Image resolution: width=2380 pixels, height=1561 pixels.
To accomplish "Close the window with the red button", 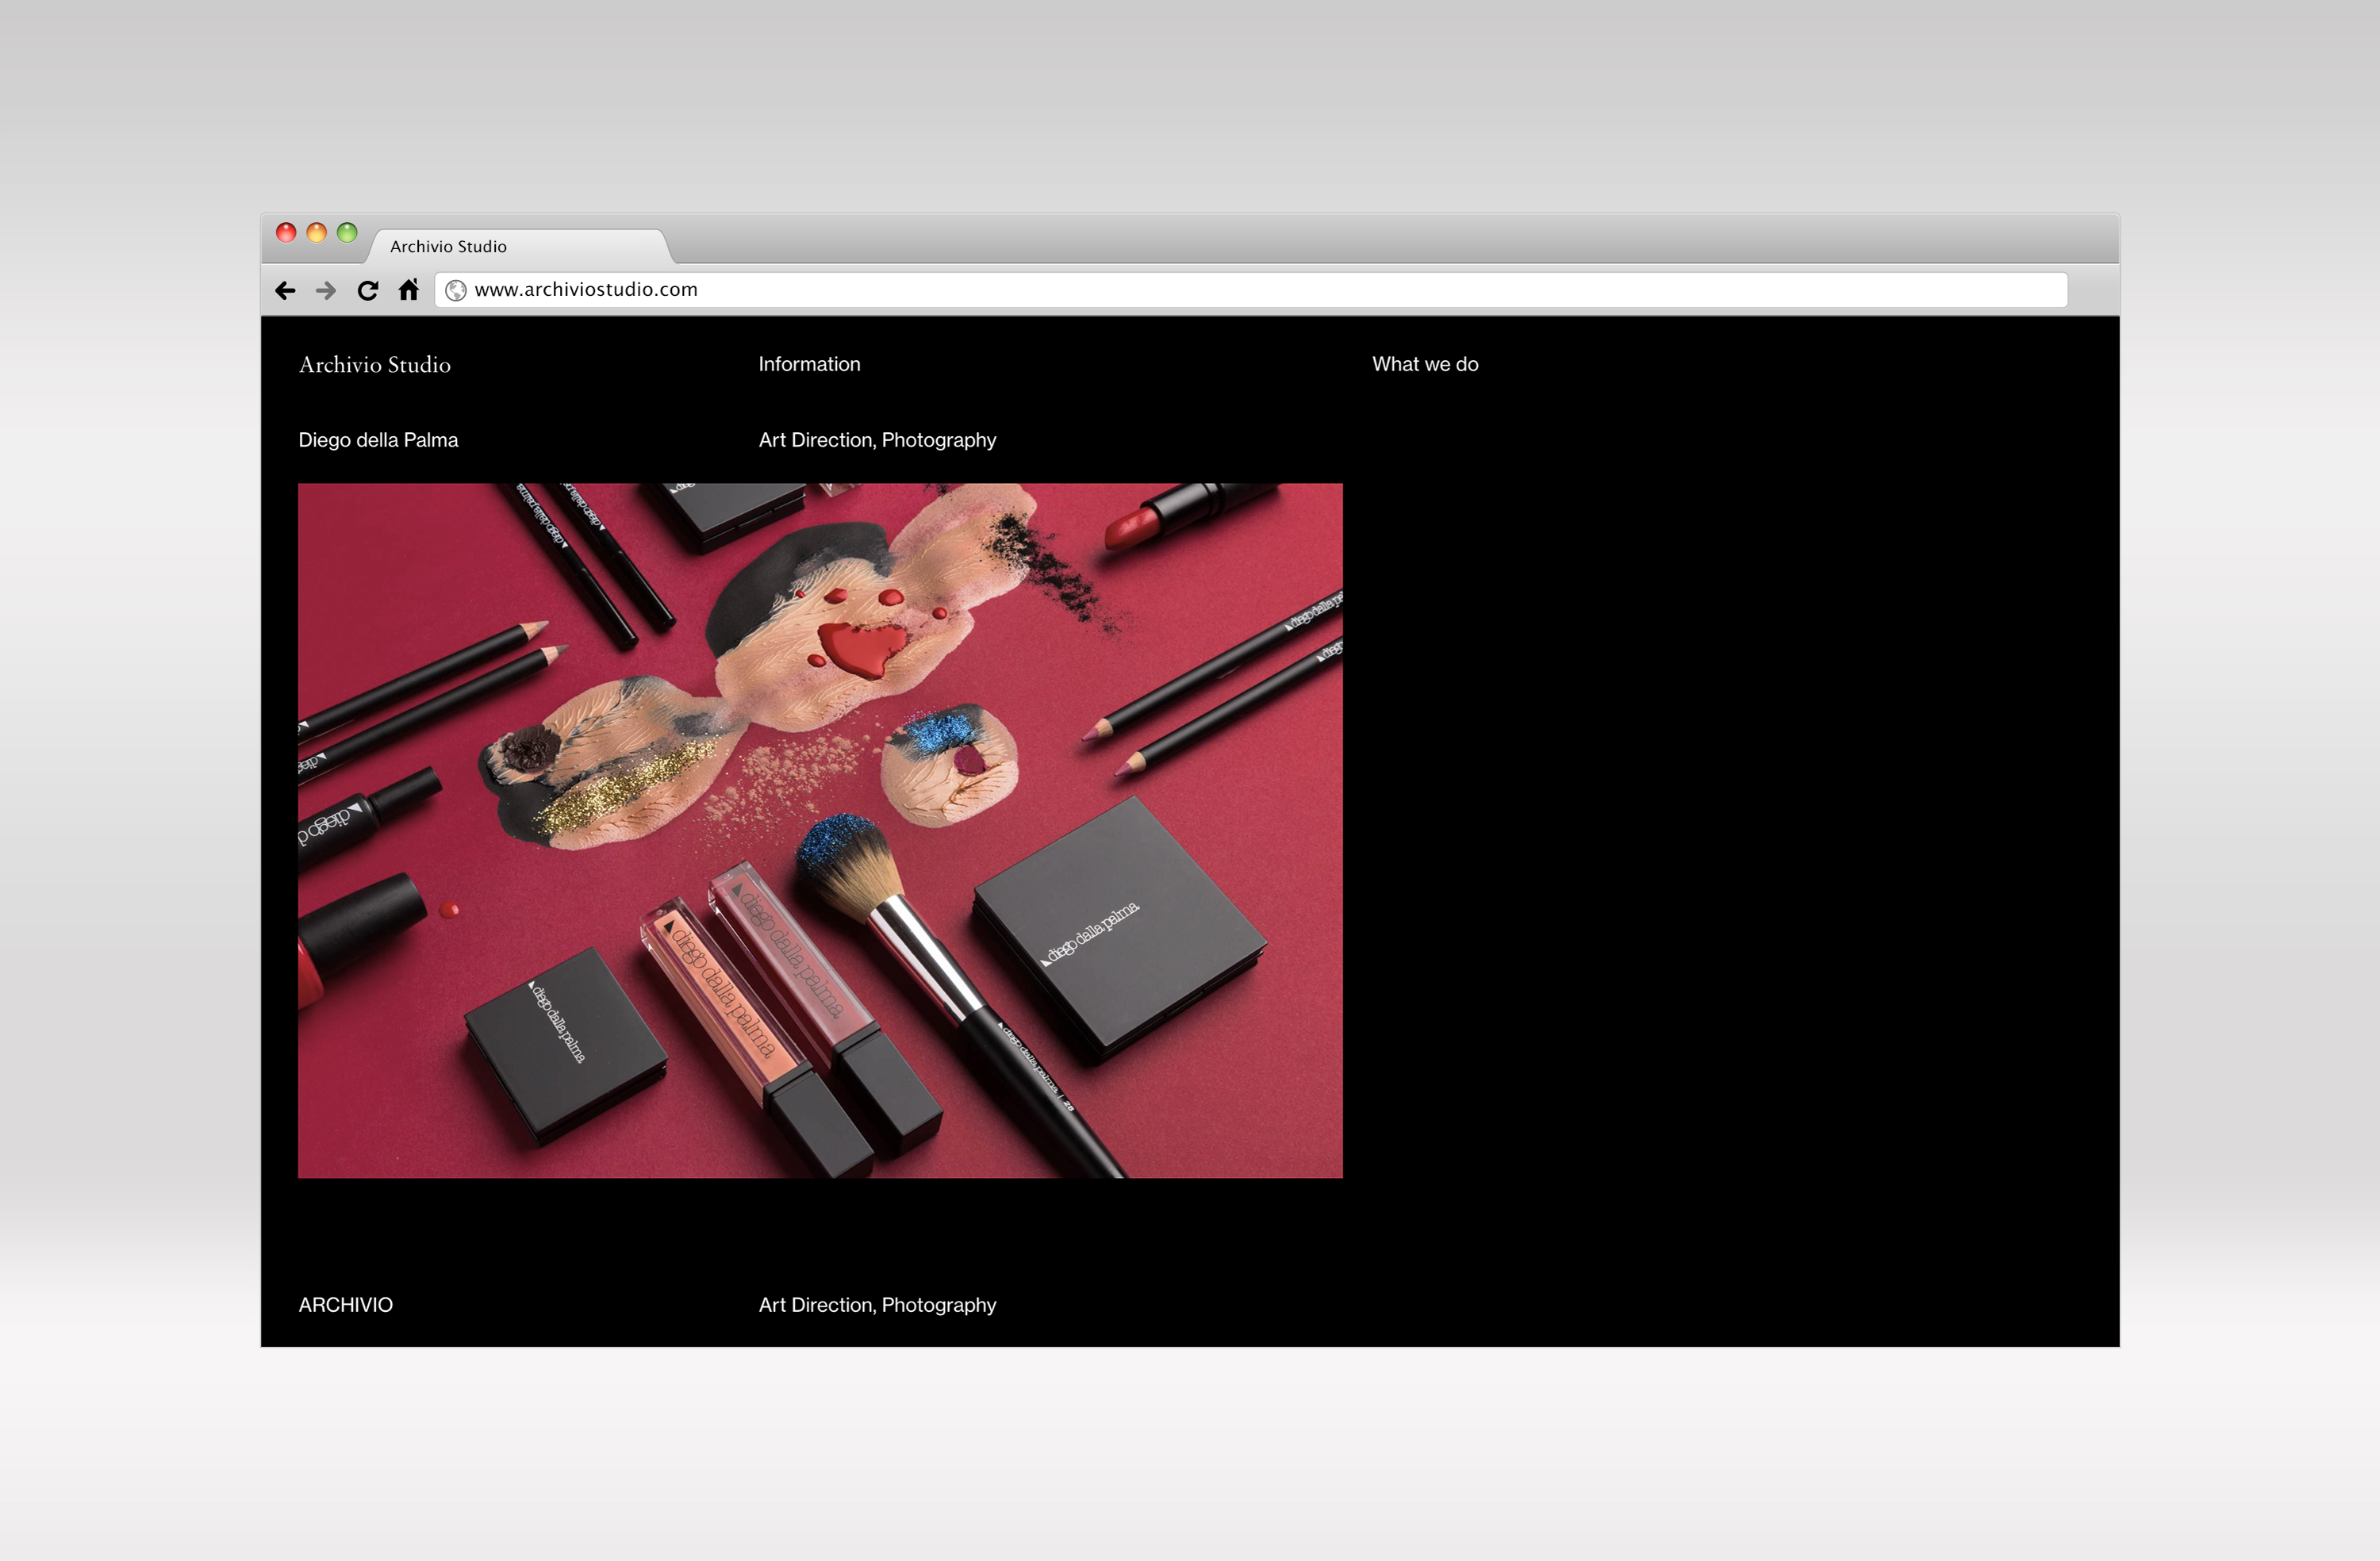I will [x=286, y=233].
